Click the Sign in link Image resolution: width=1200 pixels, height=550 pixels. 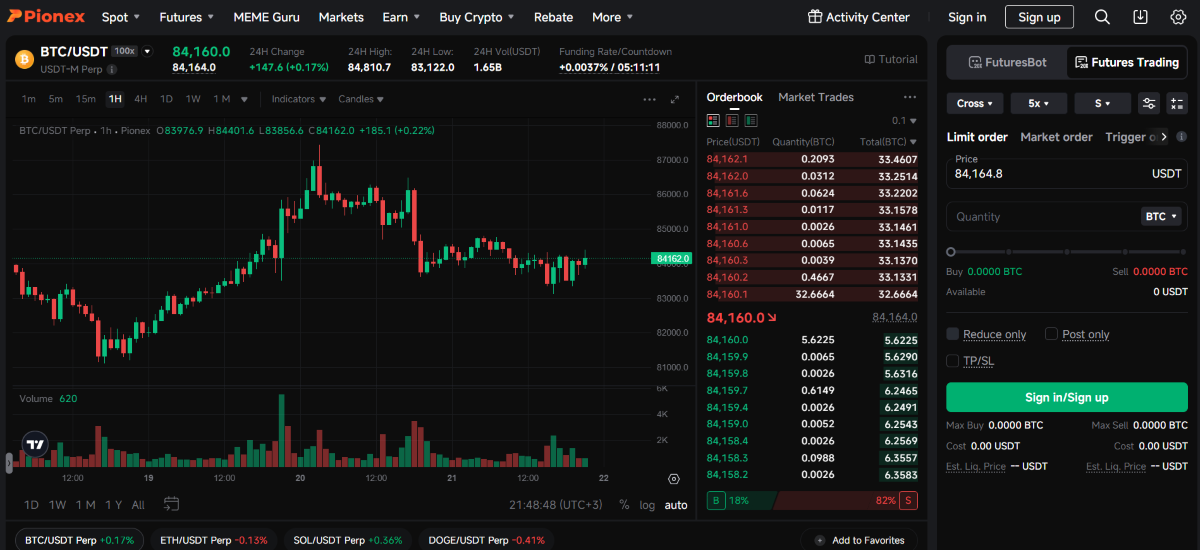(967, 17)
